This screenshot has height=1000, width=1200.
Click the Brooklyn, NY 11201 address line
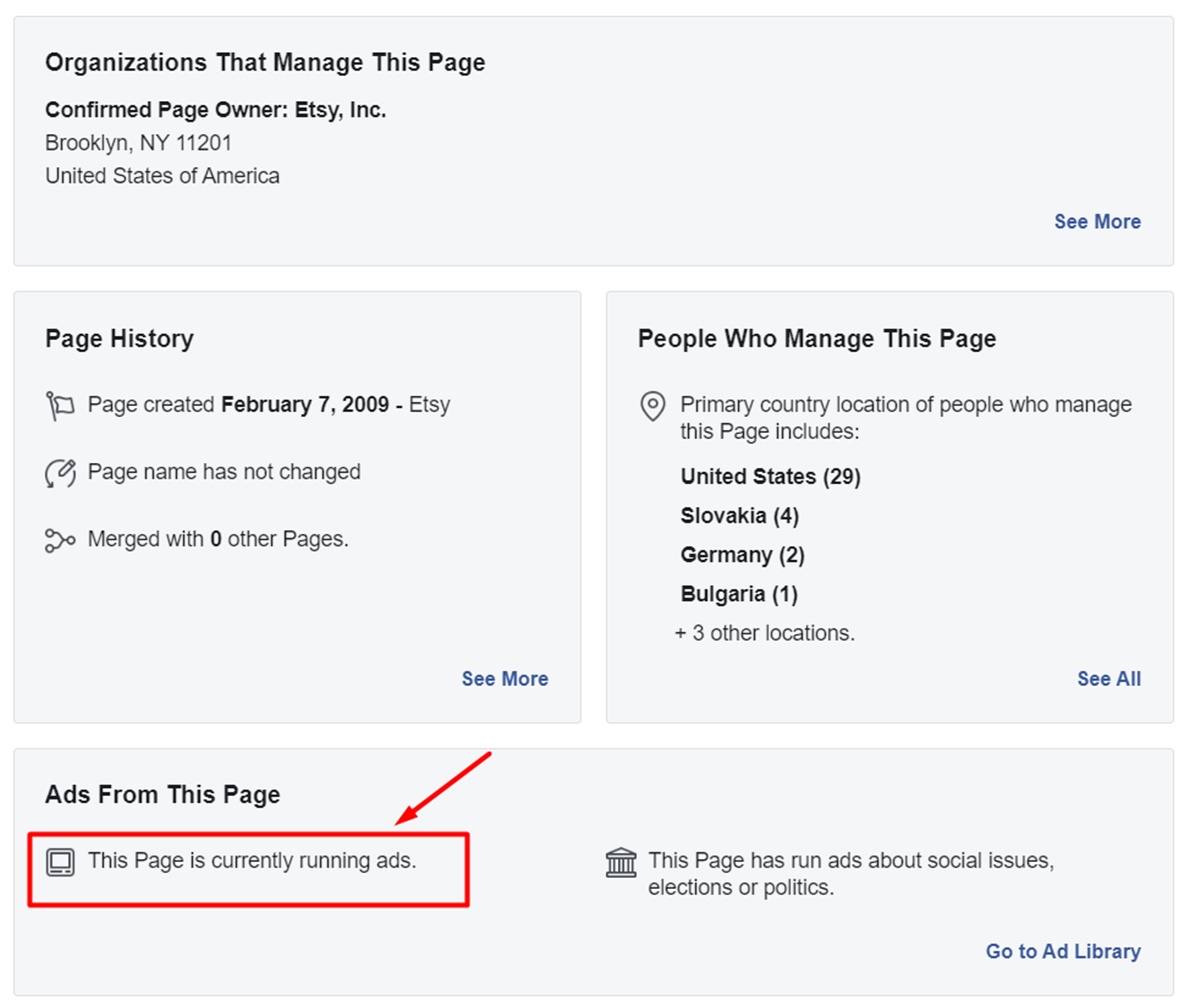[x=139, y=143]
